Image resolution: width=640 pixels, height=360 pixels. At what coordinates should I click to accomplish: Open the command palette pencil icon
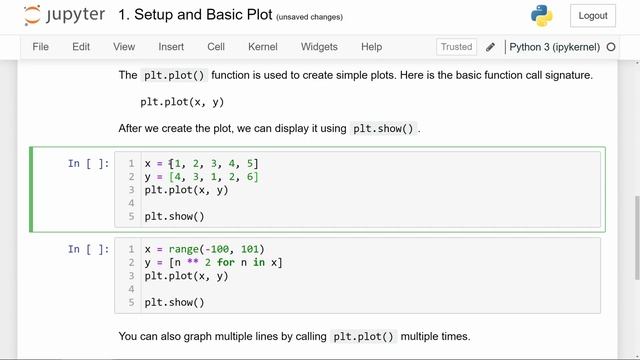pyautogui.click(x=490, y=47)
